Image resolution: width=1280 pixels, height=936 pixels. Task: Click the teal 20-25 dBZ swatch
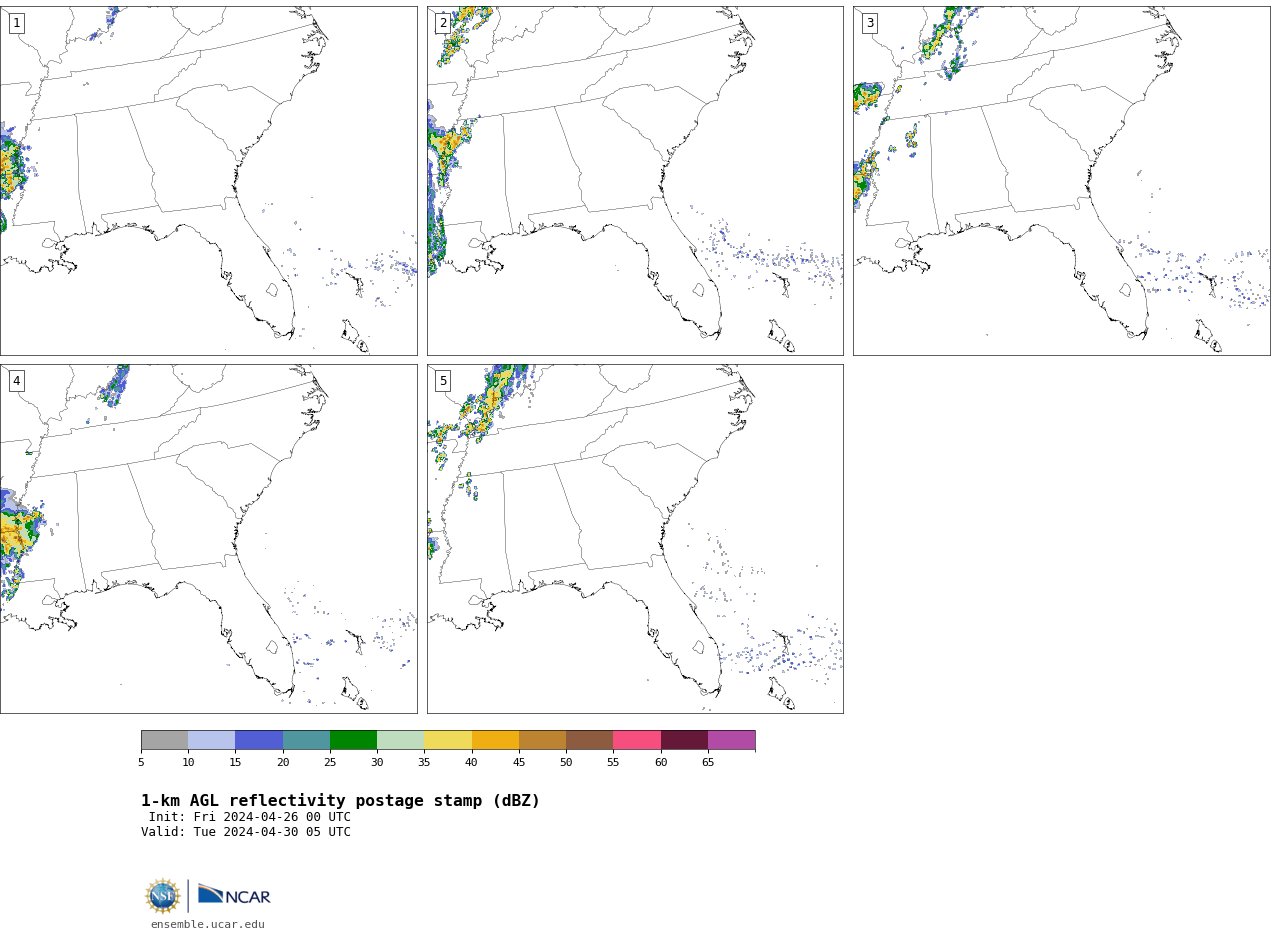306,740
